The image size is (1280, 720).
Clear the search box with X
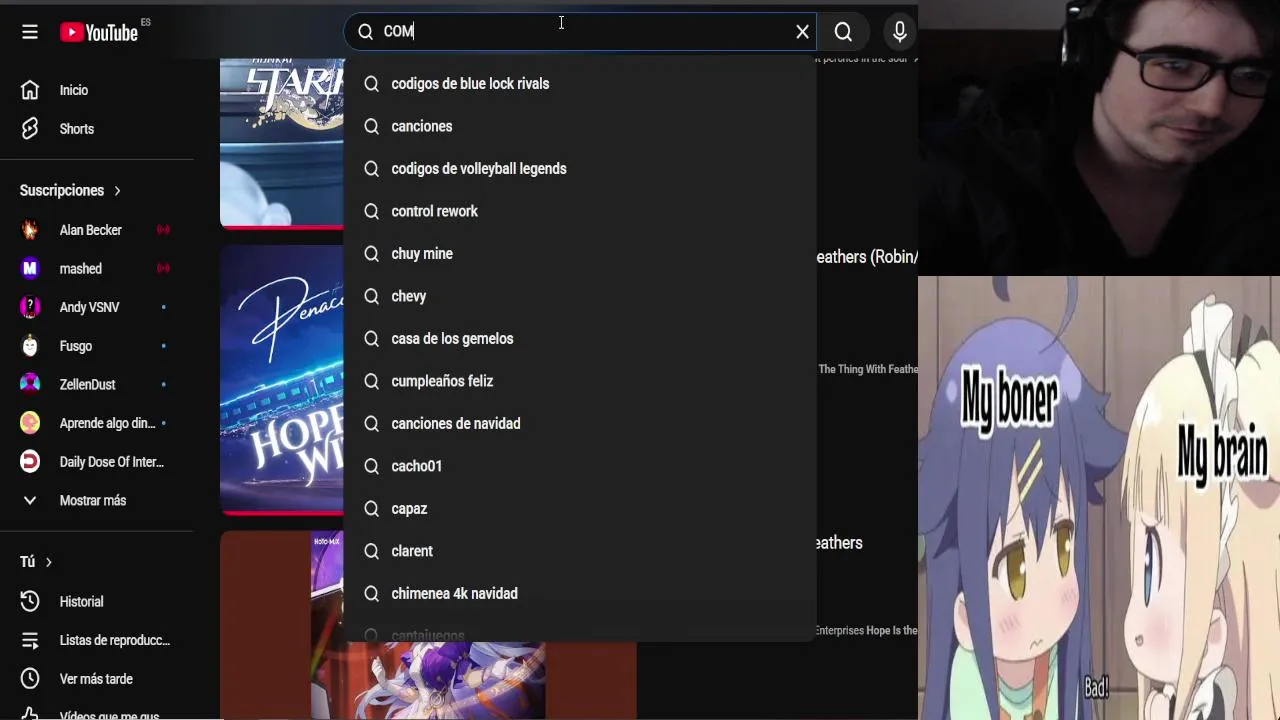coord(802,32)
